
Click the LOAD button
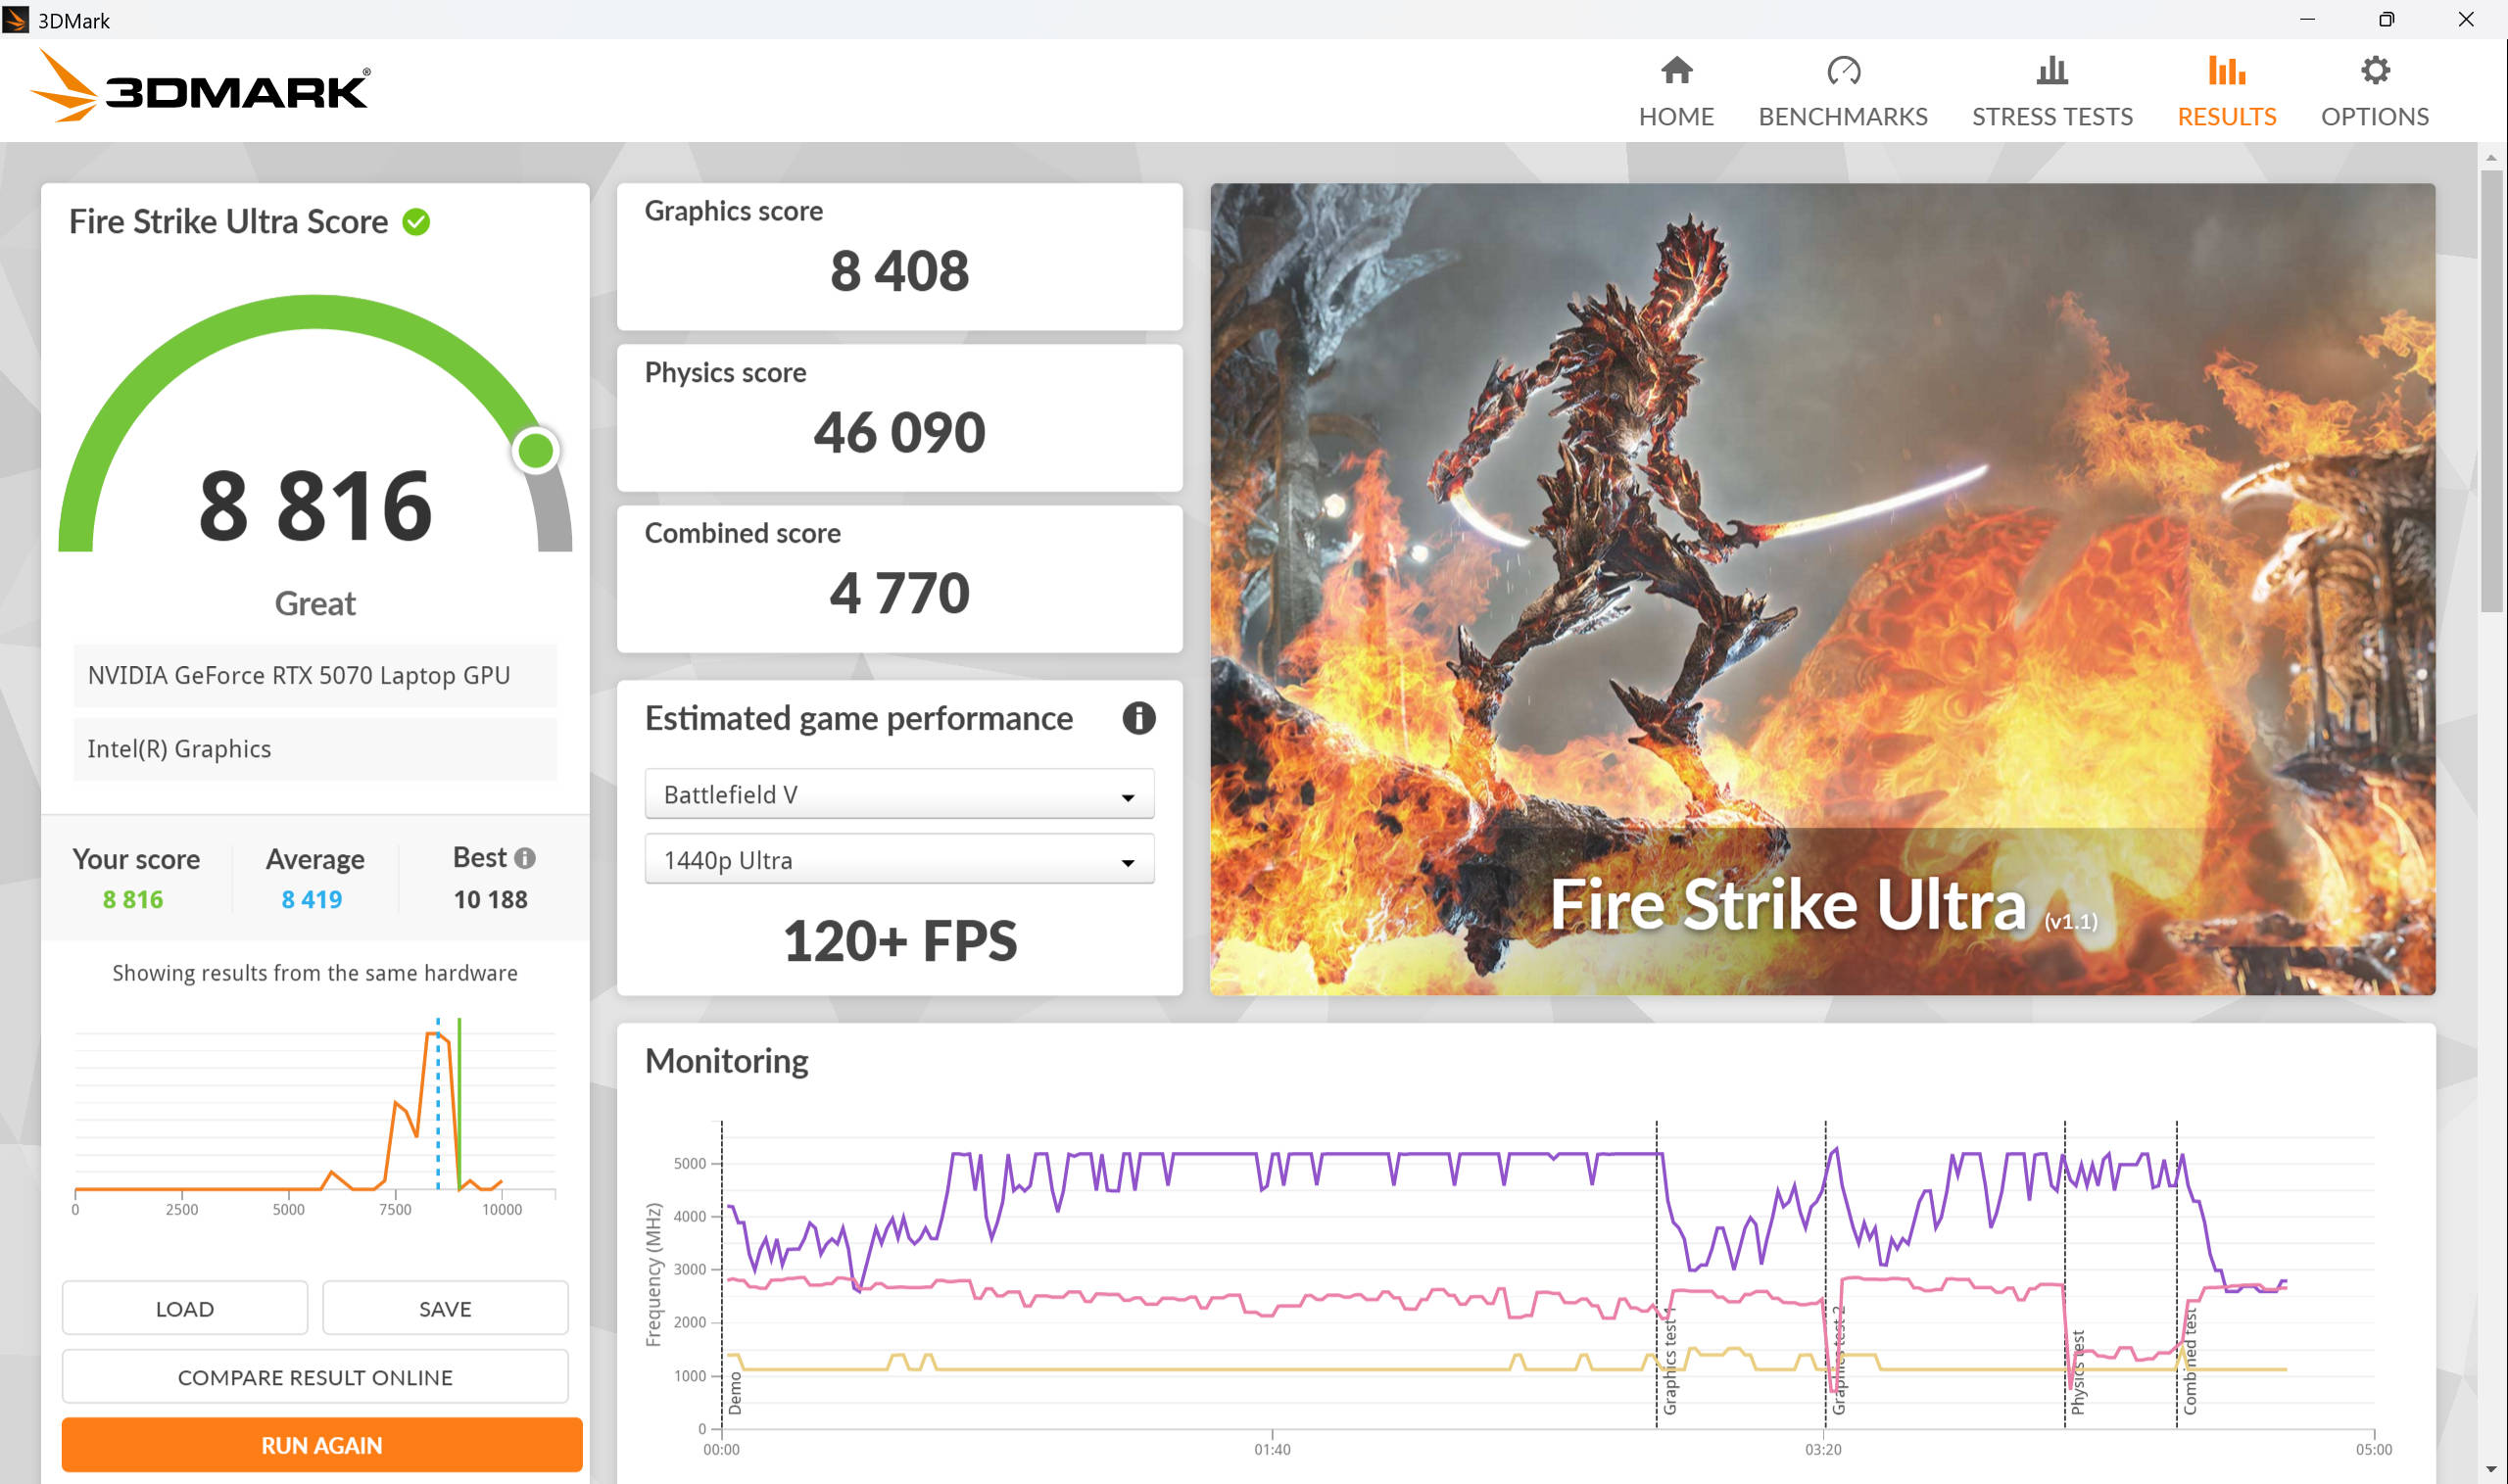pyautogui.click(x=185, y=1308)
